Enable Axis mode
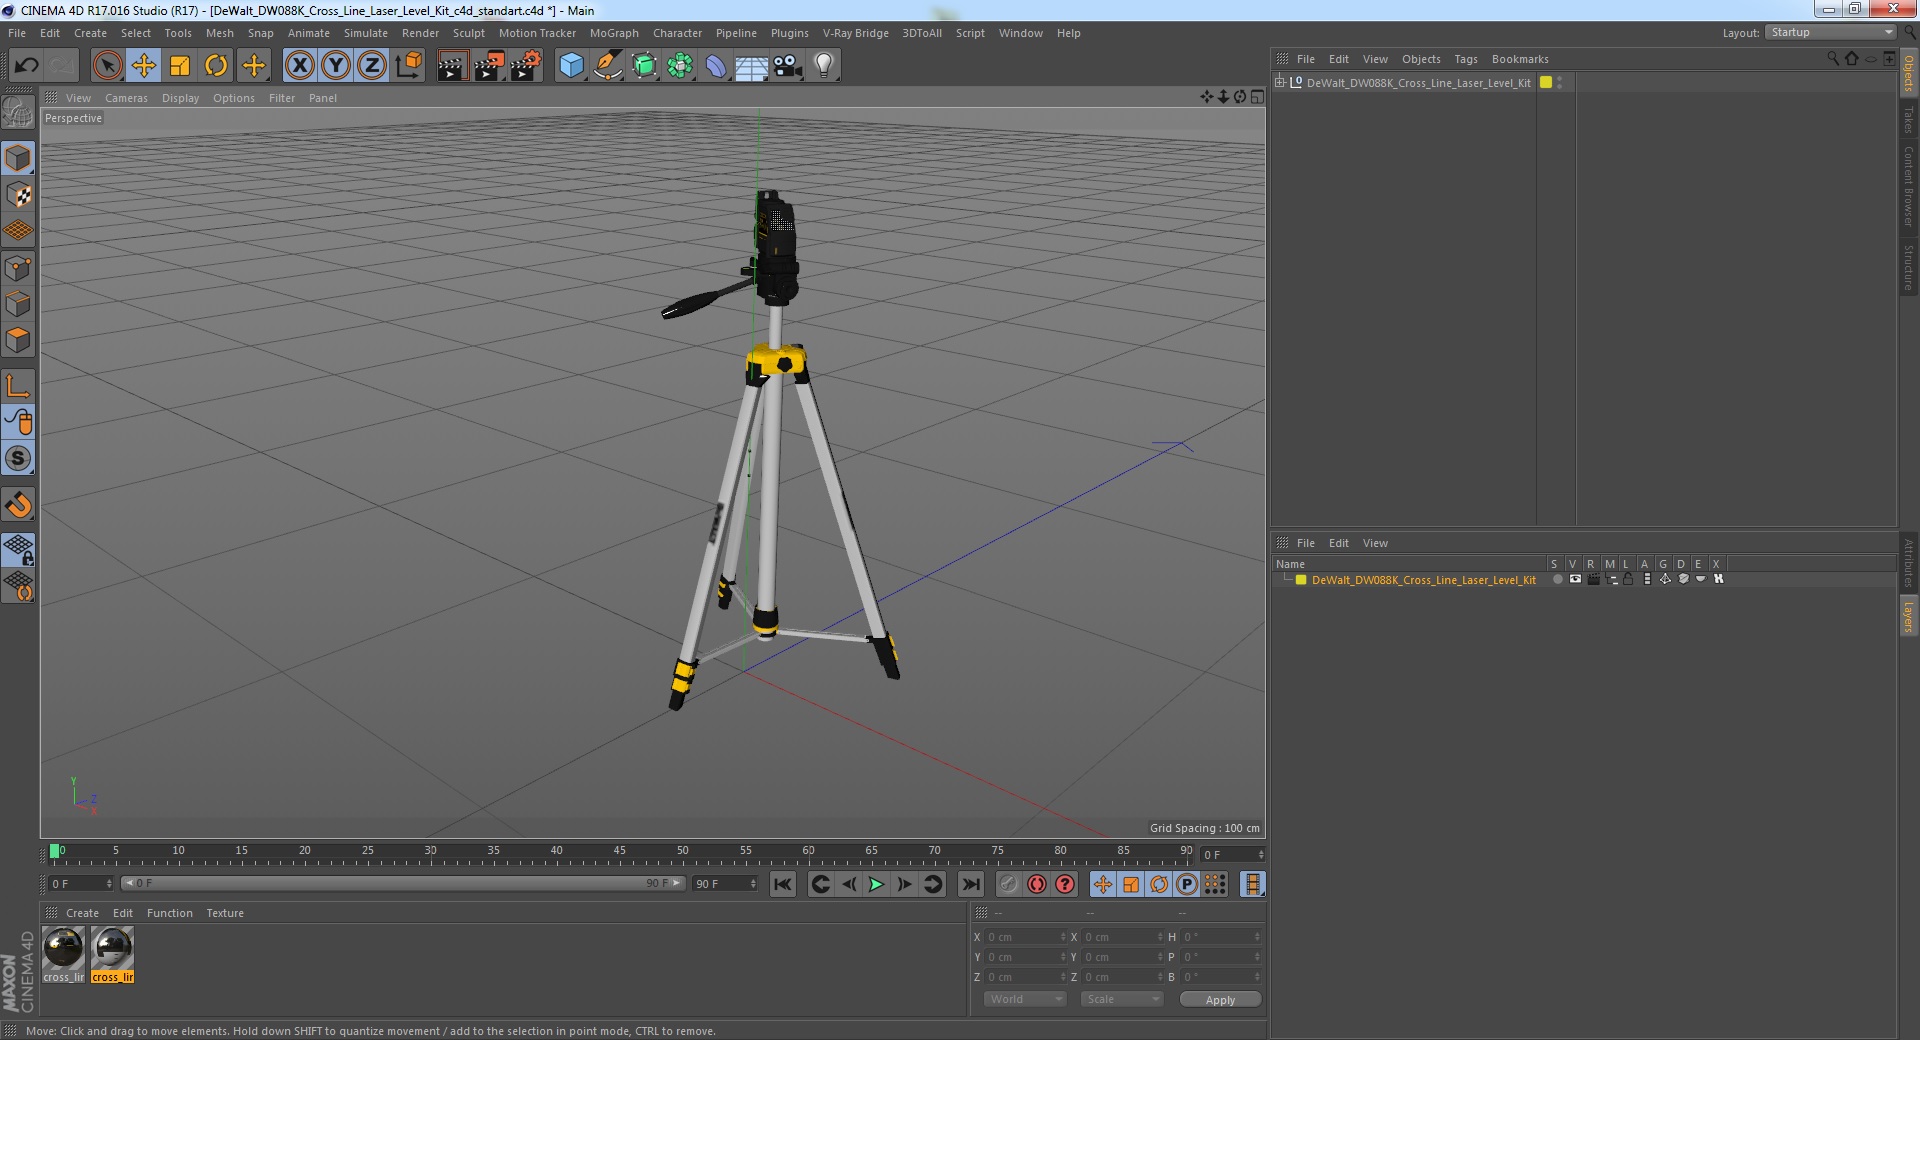Screen dimensions: 1920x1158 (18, 386)
